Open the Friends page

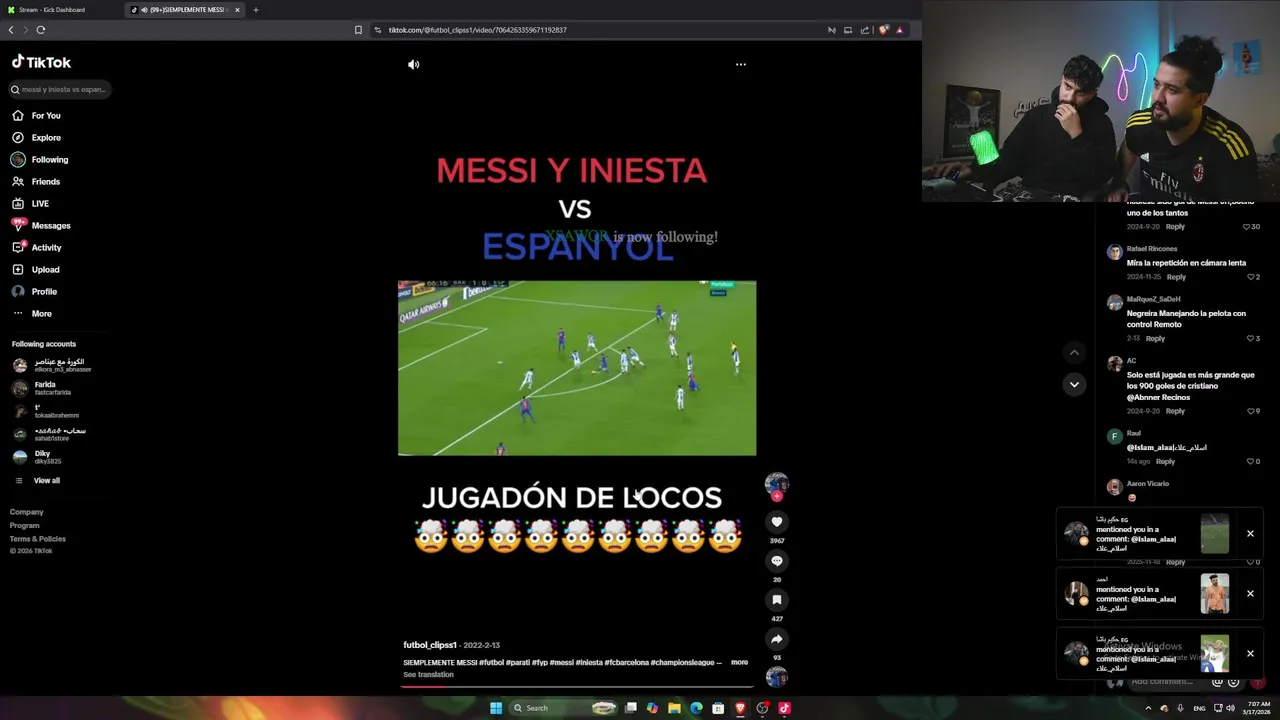37,182
